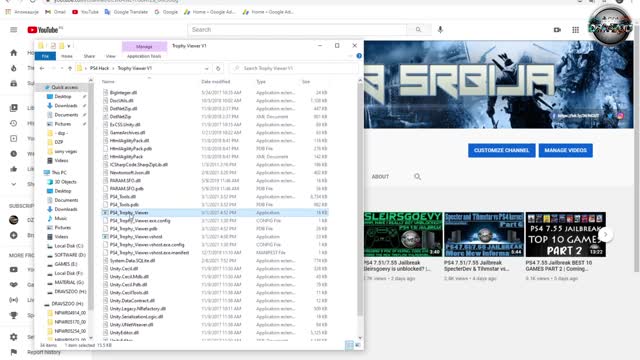The image size is (640, 360).
Task: Click next arrow on the video shelf
Action: pos(606,234)
